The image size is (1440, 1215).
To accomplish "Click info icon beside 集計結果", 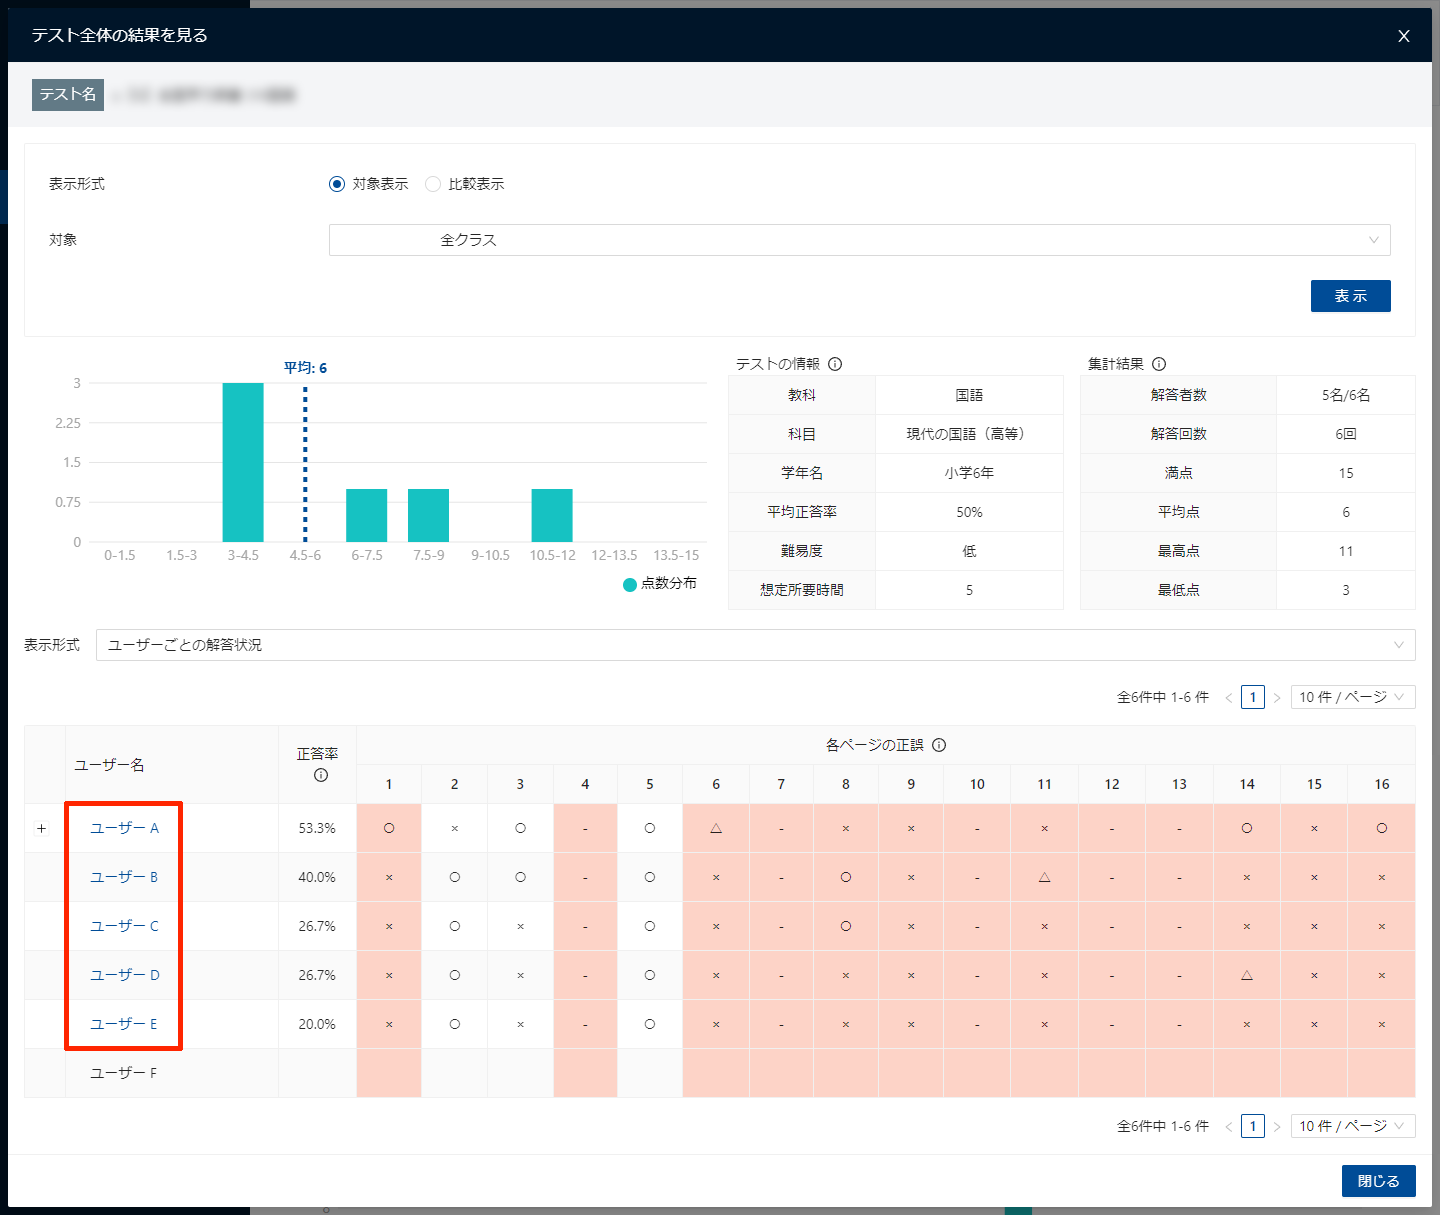I will (1159, 364).
